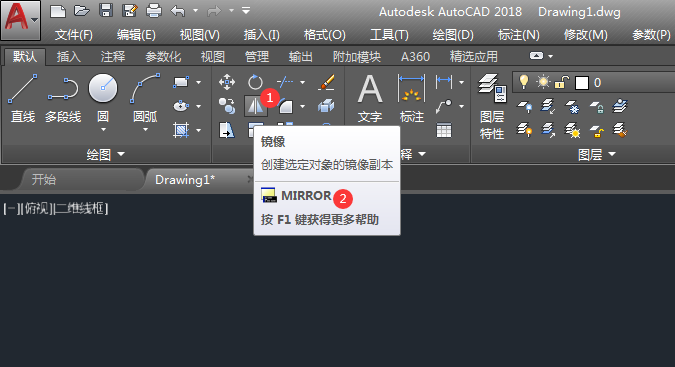Select the 多段线 polyline tool
This screenshot has width=675, height=367.
pos(63,98)
